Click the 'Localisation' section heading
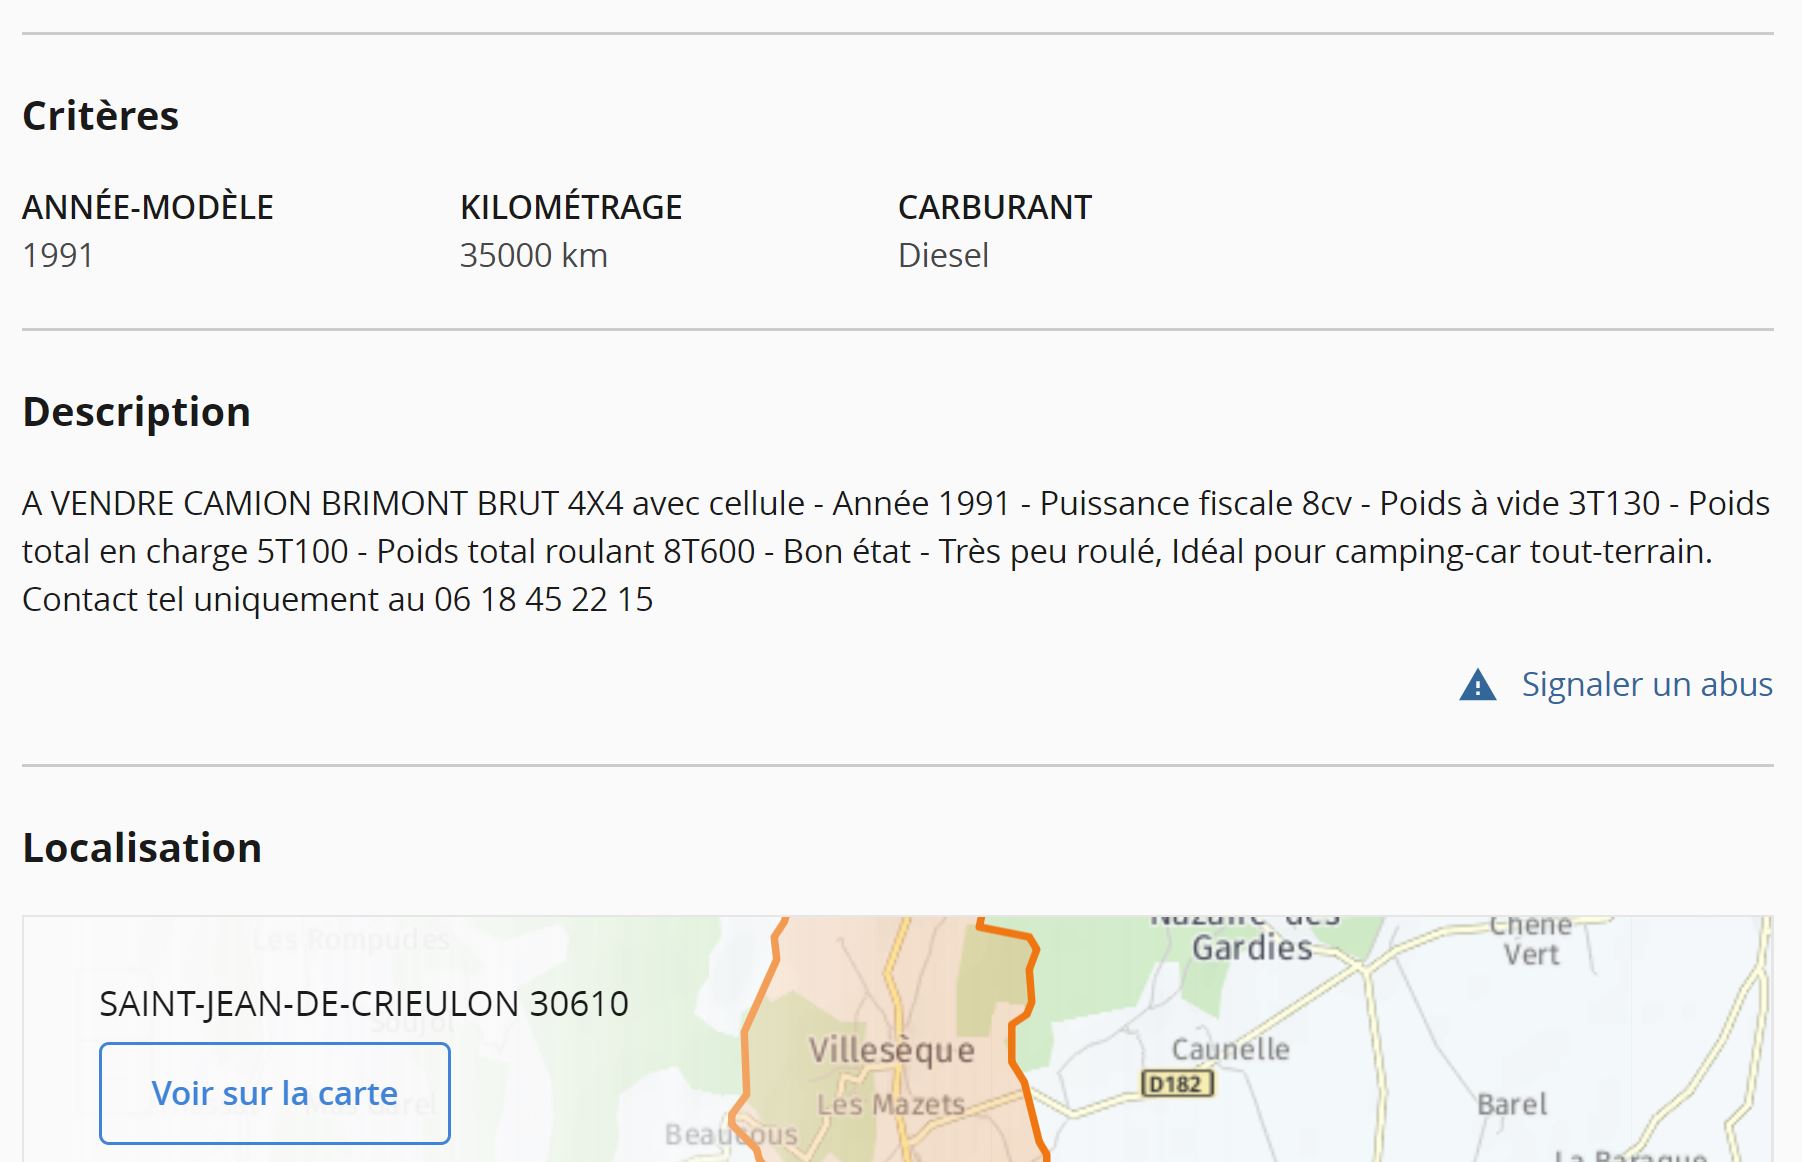 point(142,848)
